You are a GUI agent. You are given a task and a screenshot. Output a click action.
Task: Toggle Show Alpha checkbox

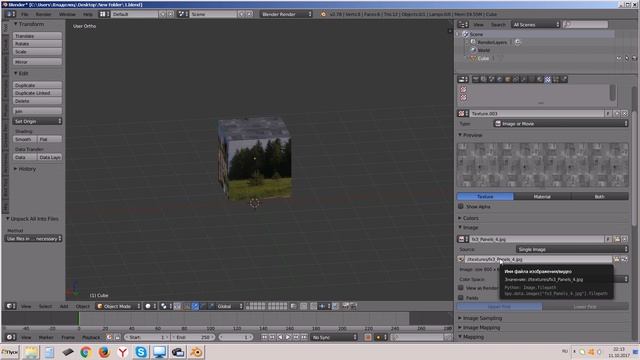pyautogui.click(x=461, y=207)
